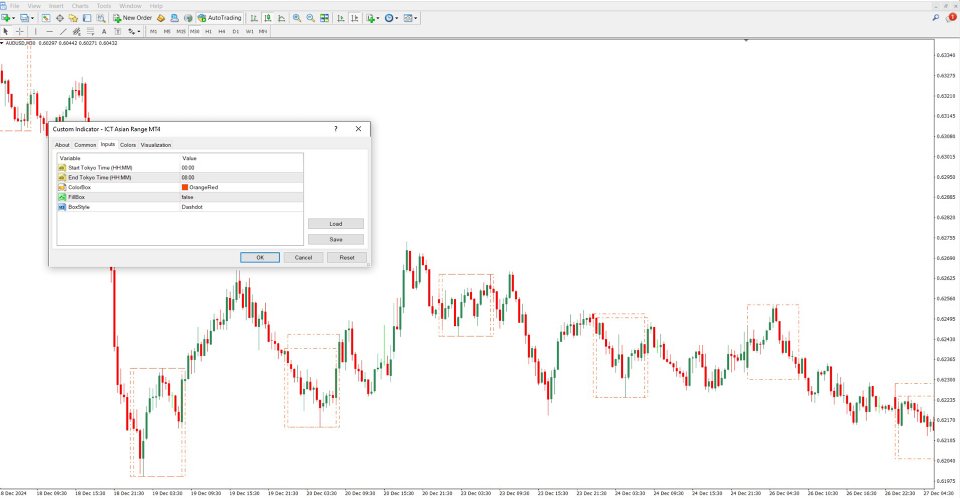This screenshot has height=498, width=960.
Task: Open a new chart via toolbar icon
Action: tap(6, 18)
